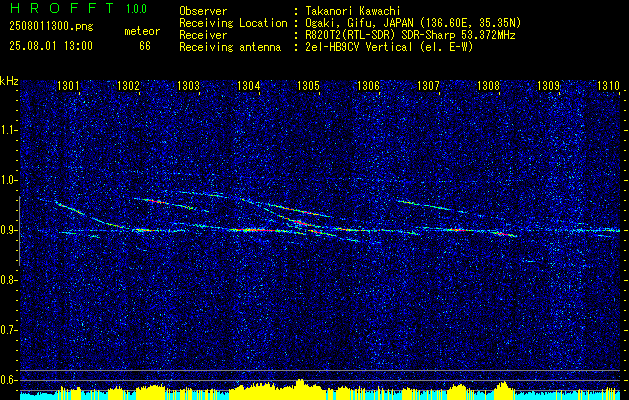Click the 1304 time marker
629x400 pixels.
click(x=248, y=85)
